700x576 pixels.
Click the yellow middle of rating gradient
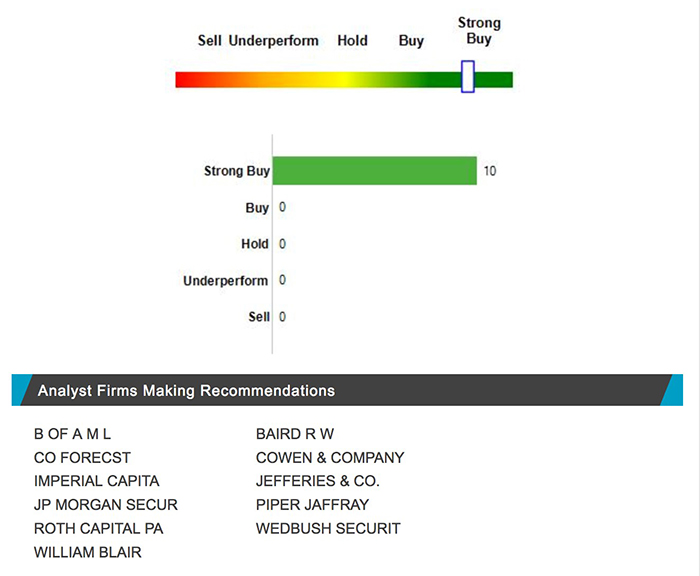pos(343,79)
